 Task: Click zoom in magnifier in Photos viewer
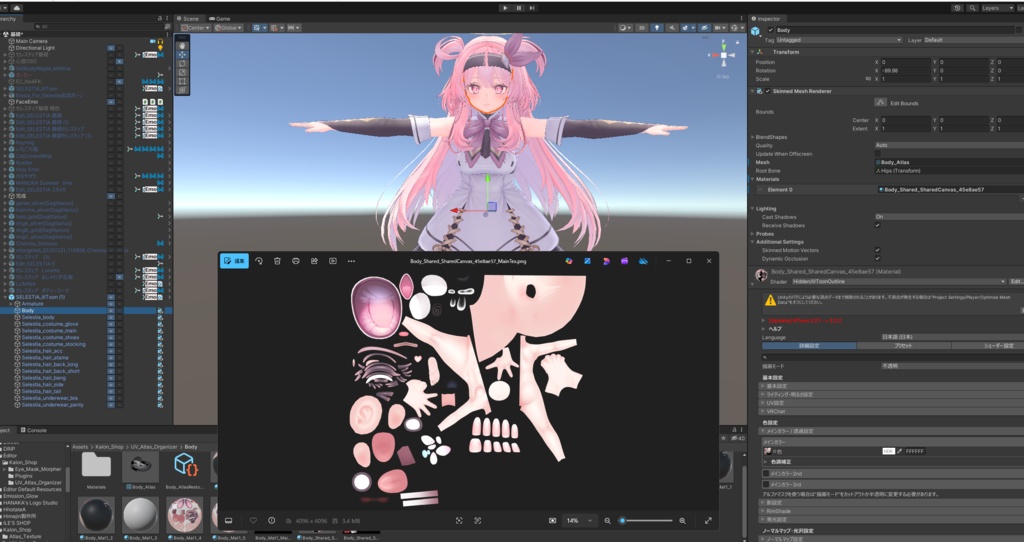click(x=682, y=520)
